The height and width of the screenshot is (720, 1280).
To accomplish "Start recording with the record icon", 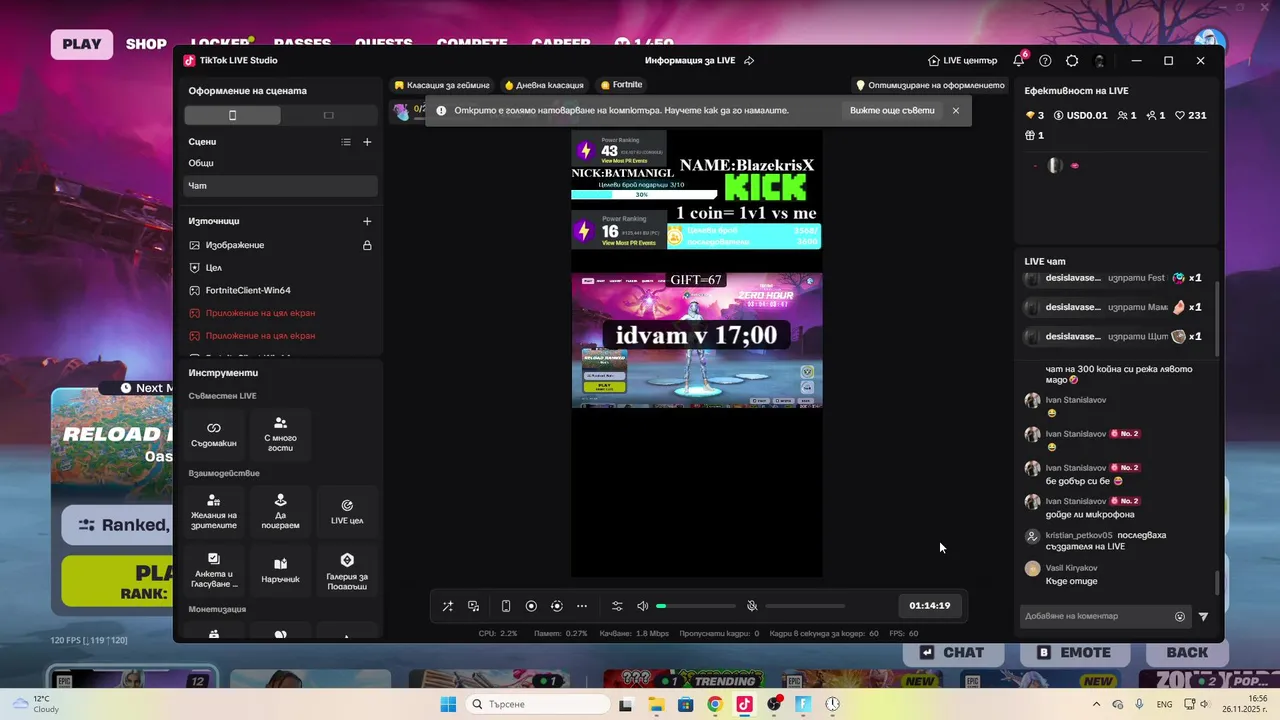I will 531,606.
